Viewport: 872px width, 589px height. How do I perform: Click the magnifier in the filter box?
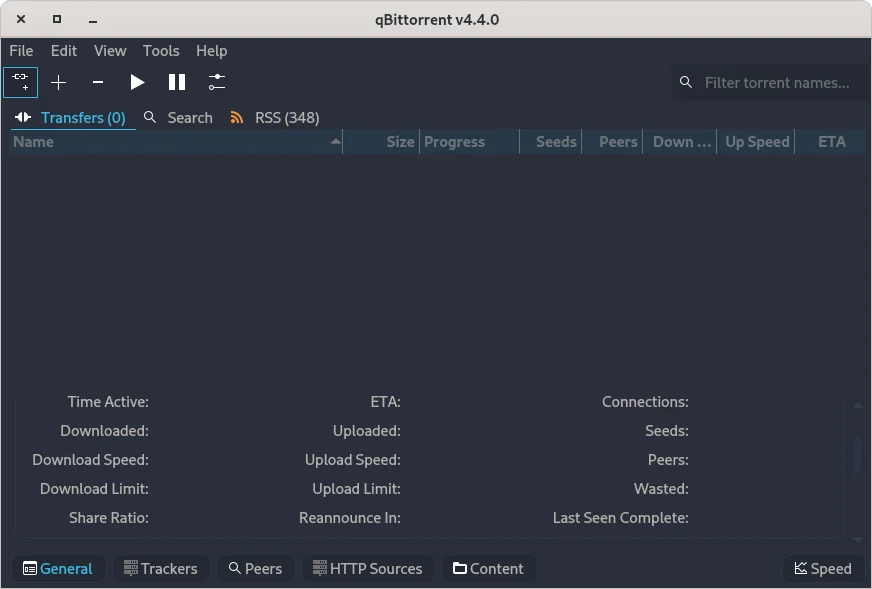[x=686, y=82]
